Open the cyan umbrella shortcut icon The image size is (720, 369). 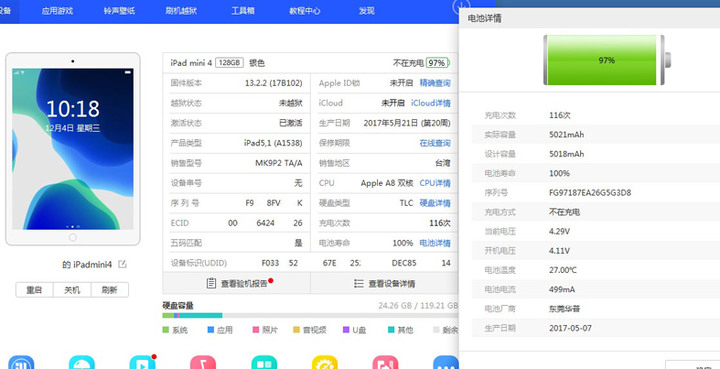pyautogui.click(x=82, y=363)
